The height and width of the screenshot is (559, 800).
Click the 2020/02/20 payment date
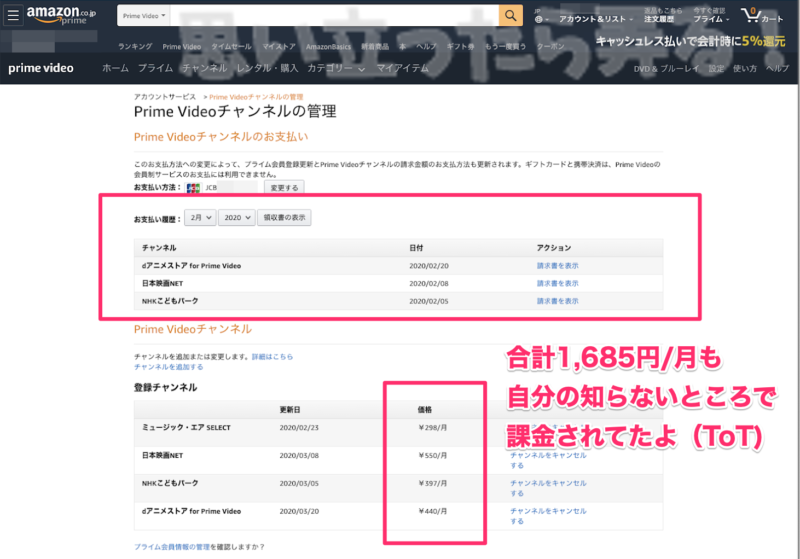tap(429, 266)
